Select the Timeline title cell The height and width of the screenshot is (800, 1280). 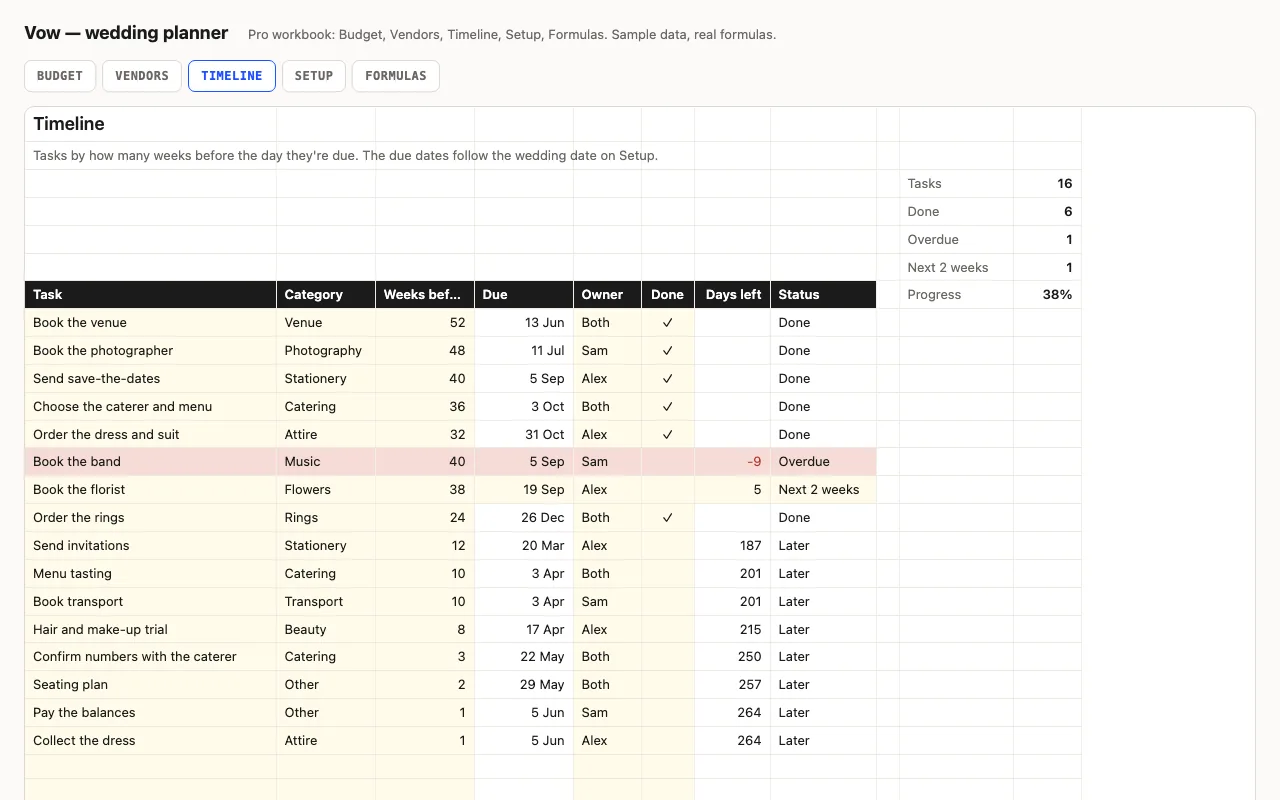[150, 124]
